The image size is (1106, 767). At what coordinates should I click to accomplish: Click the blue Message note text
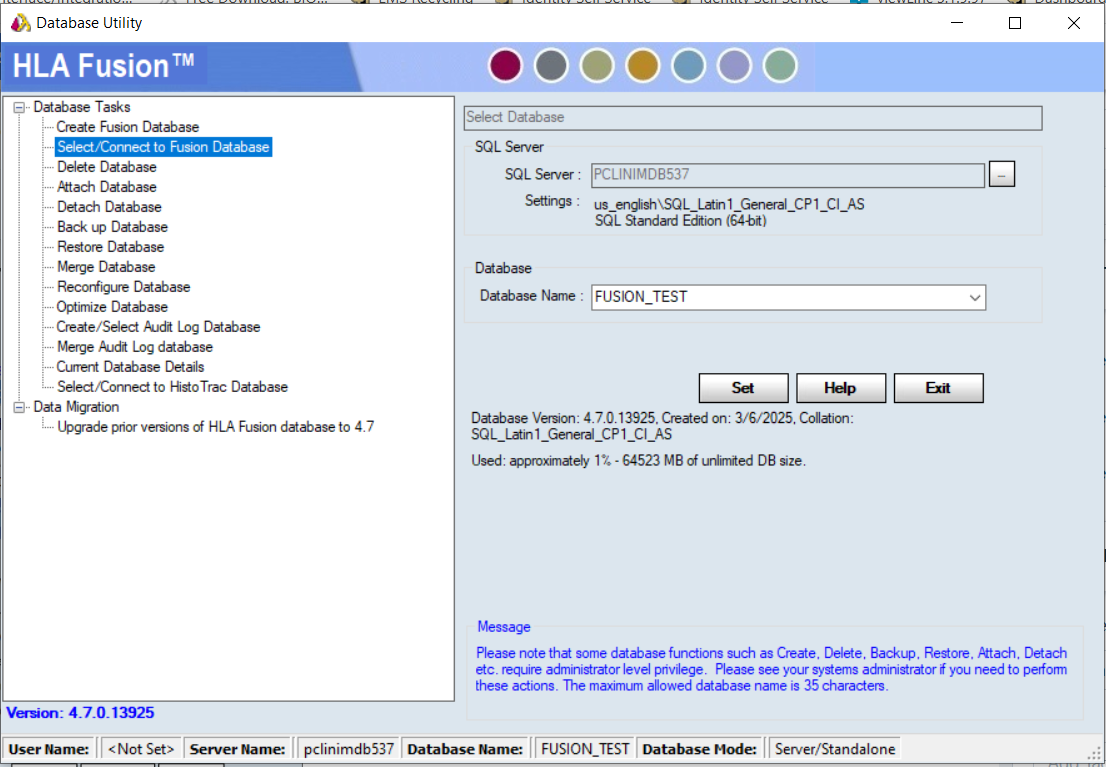(771, 670)
